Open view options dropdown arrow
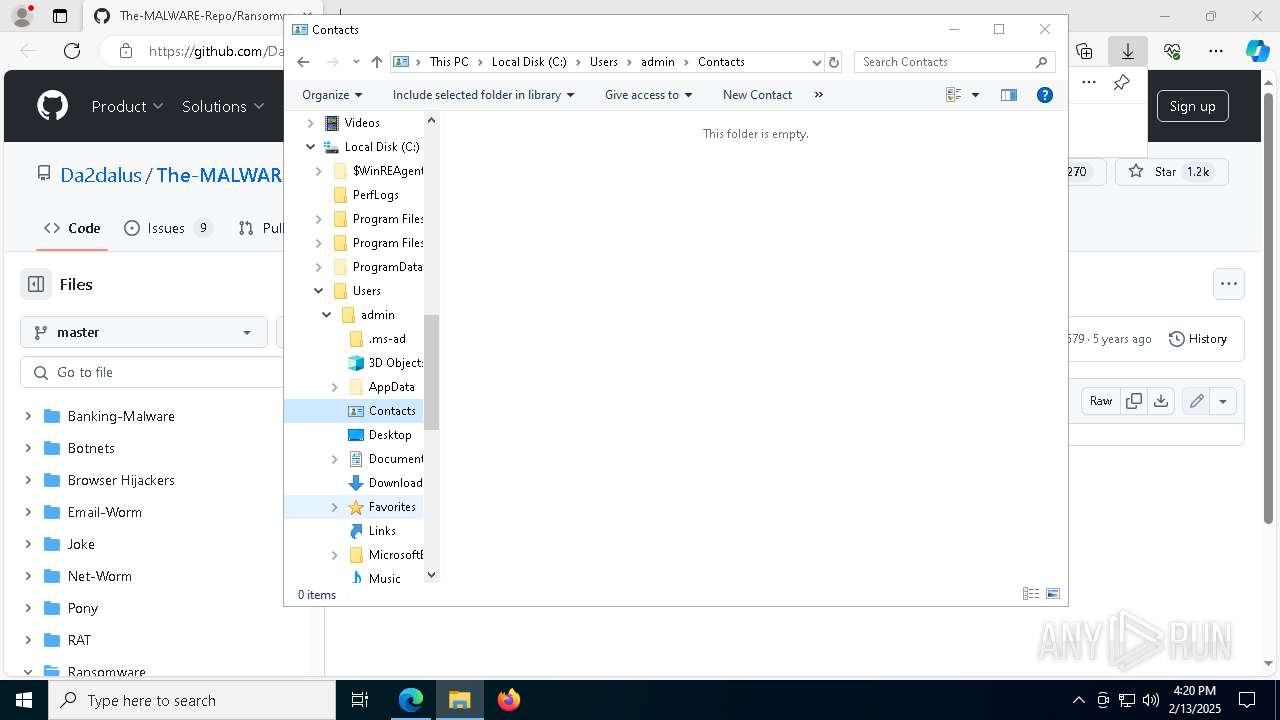The image size is (1280, 720). [975, 95]
